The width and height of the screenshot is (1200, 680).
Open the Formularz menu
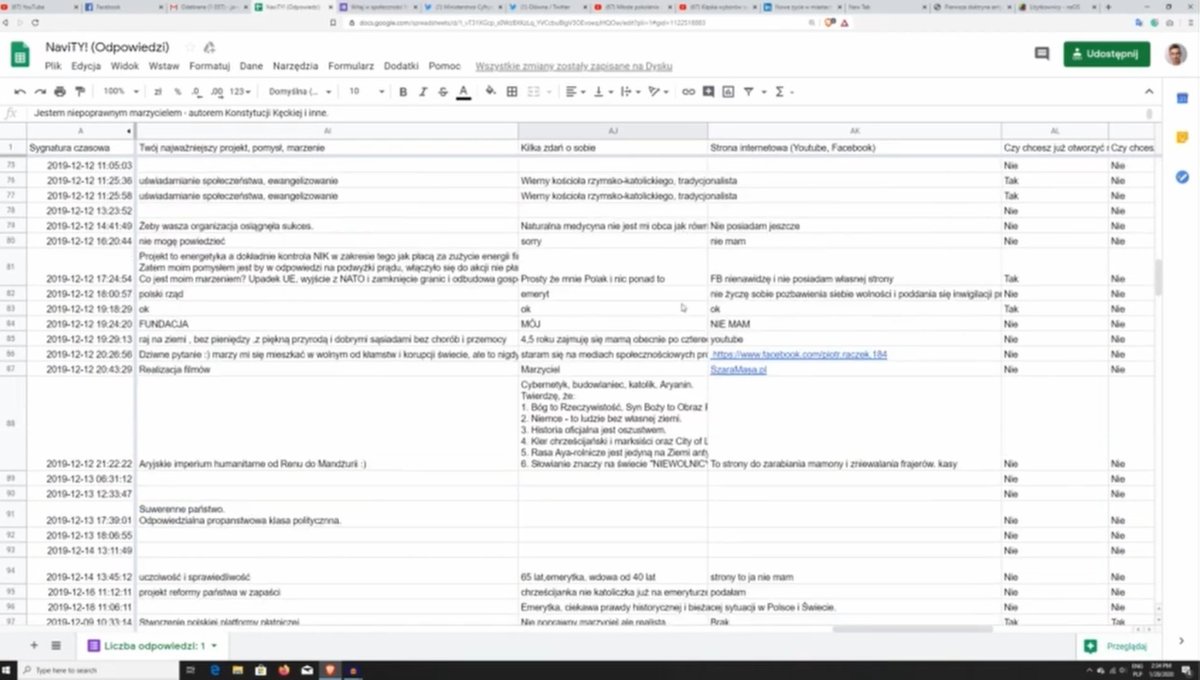(351, 66)
